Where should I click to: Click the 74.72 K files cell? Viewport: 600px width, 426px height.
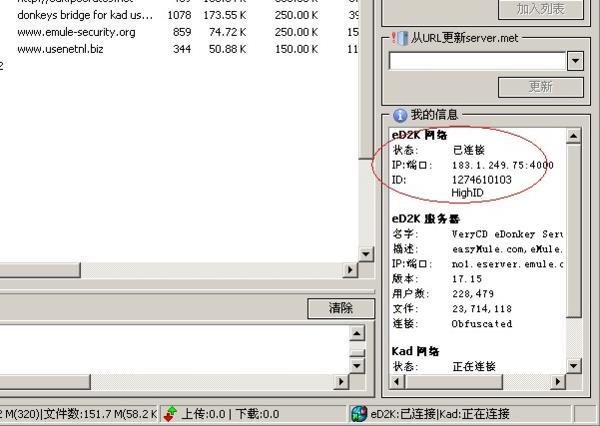coord(228,32)
